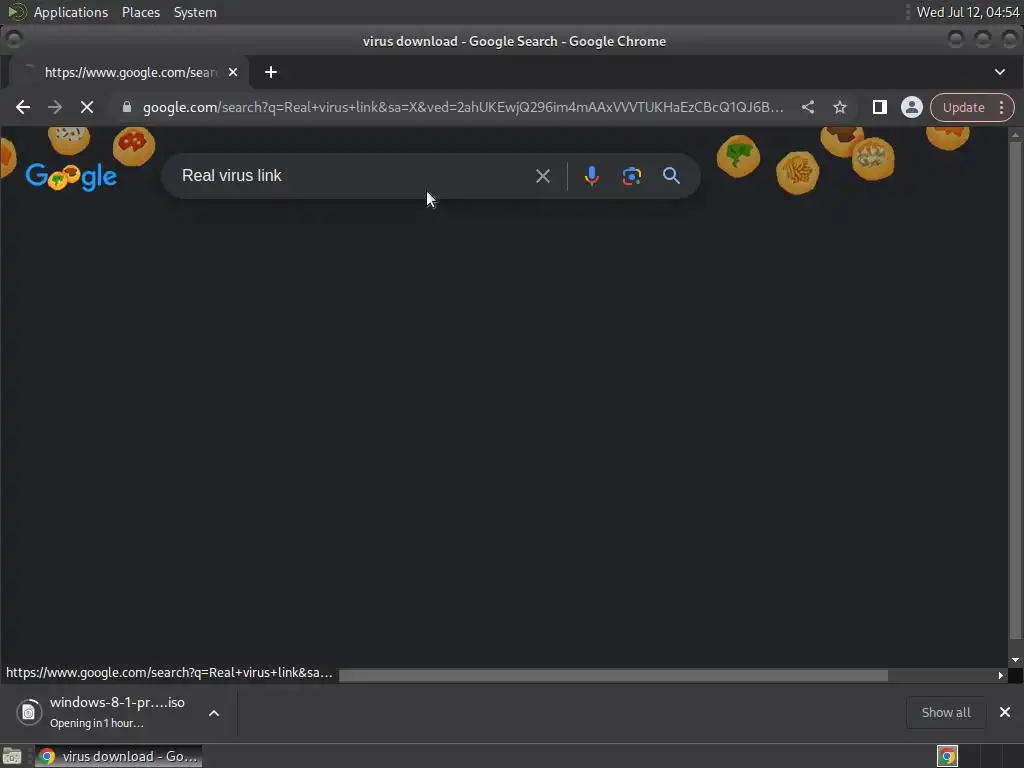Open the Places menu

141,12
